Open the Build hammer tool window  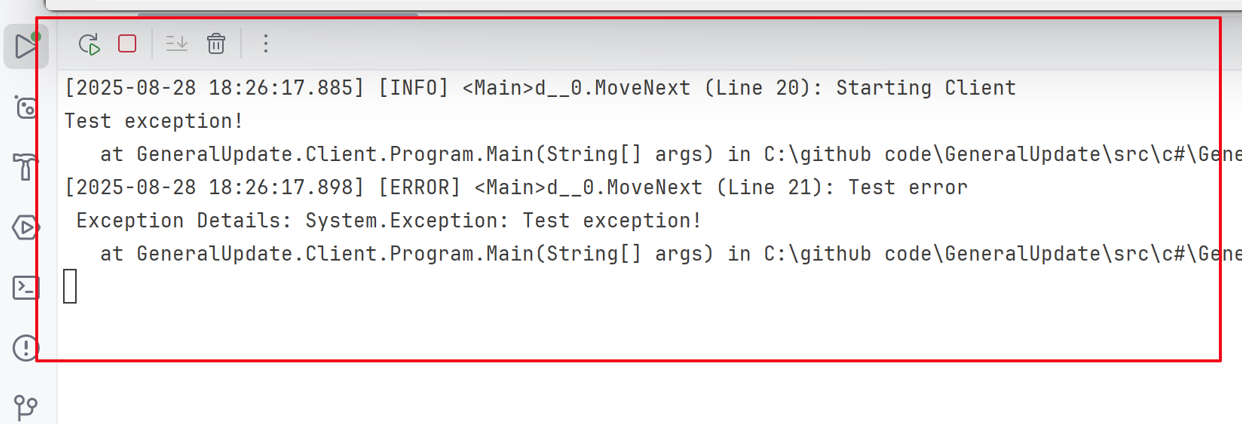click(x=26, y=167)
